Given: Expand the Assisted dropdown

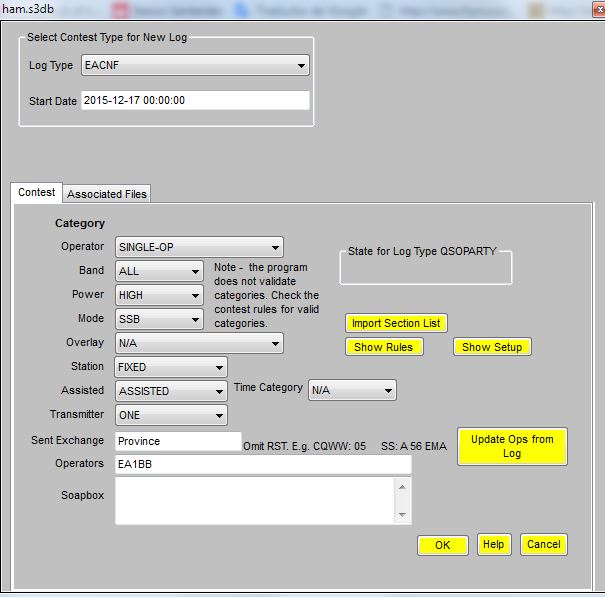Looking at the screenshot, I should (171, 391).
